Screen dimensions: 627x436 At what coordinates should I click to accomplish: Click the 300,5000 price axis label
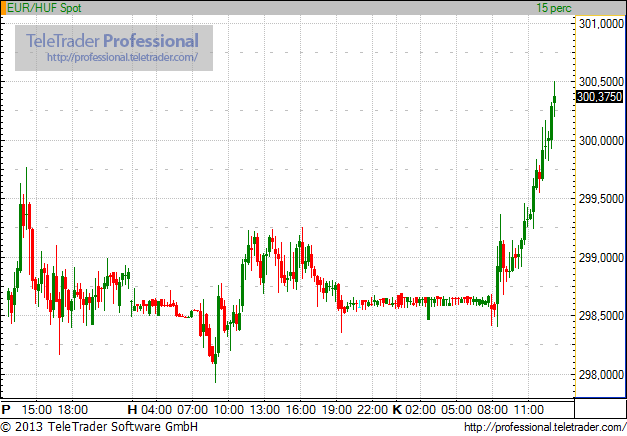pos(601,82)
